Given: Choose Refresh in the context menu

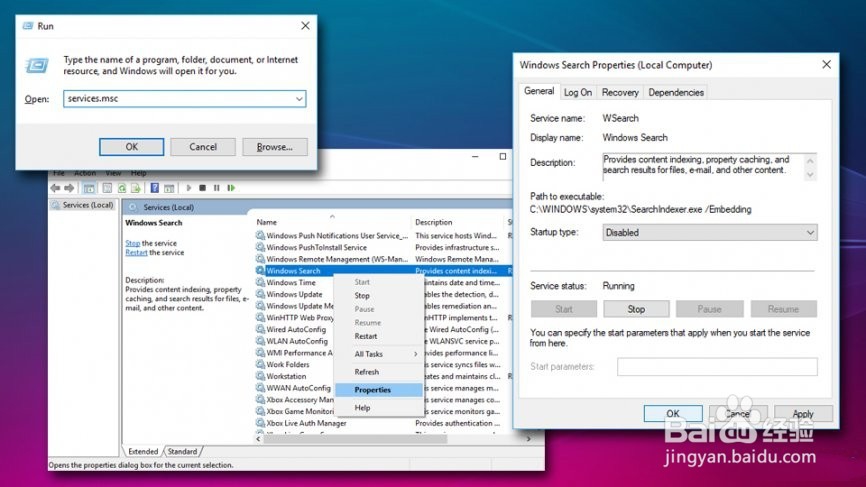Looking at the screenshot, I should pyautogui.click(x=379, y=372).
